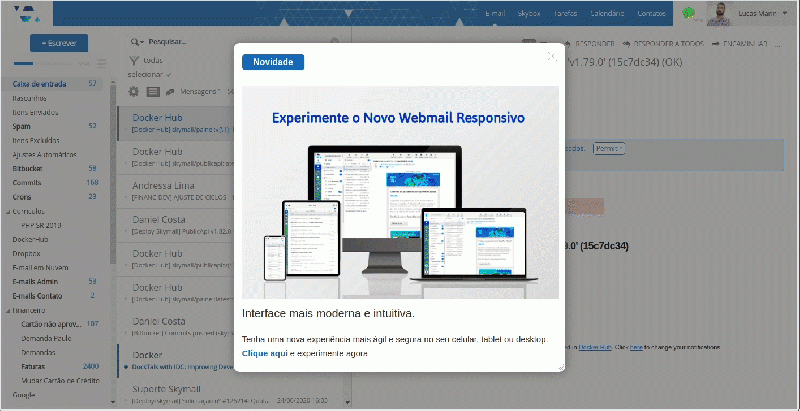Open the 'selecionar' selection dropdown
This screenshot has width=800, height=411.
click(x=149, y=74)
